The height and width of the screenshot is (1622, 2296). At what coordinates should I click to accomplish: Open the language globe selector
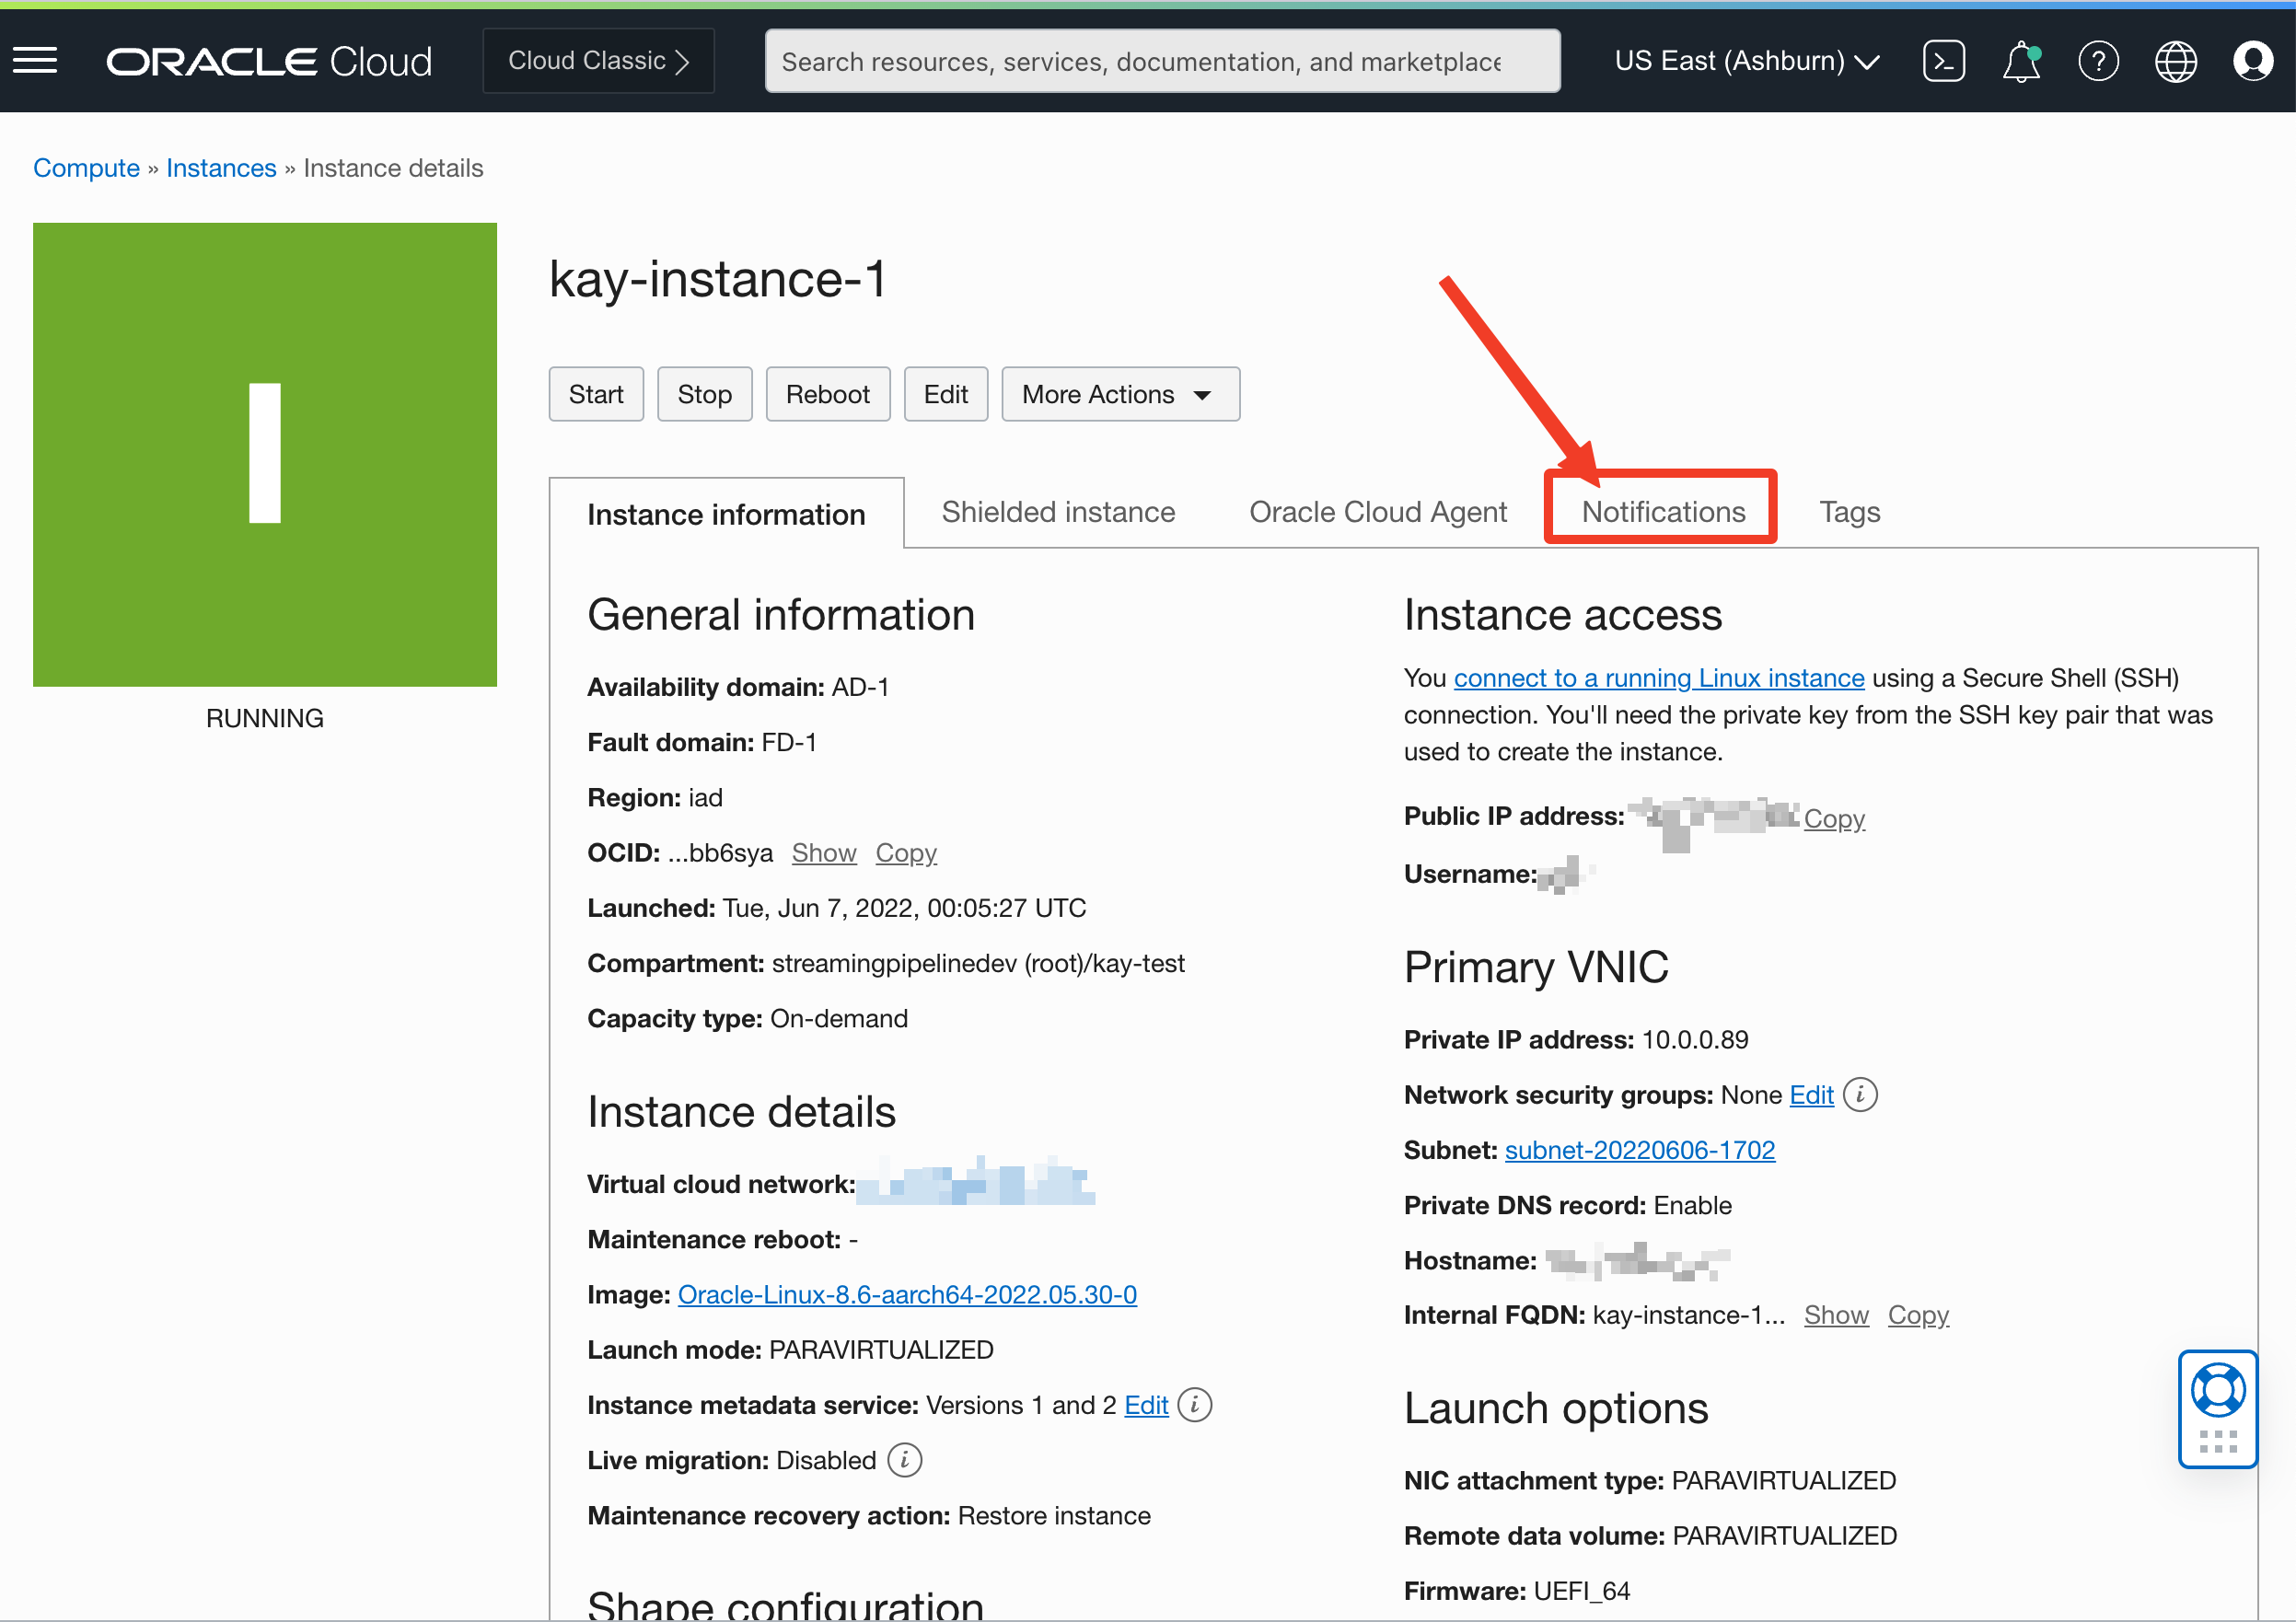tap(2176, 60)
